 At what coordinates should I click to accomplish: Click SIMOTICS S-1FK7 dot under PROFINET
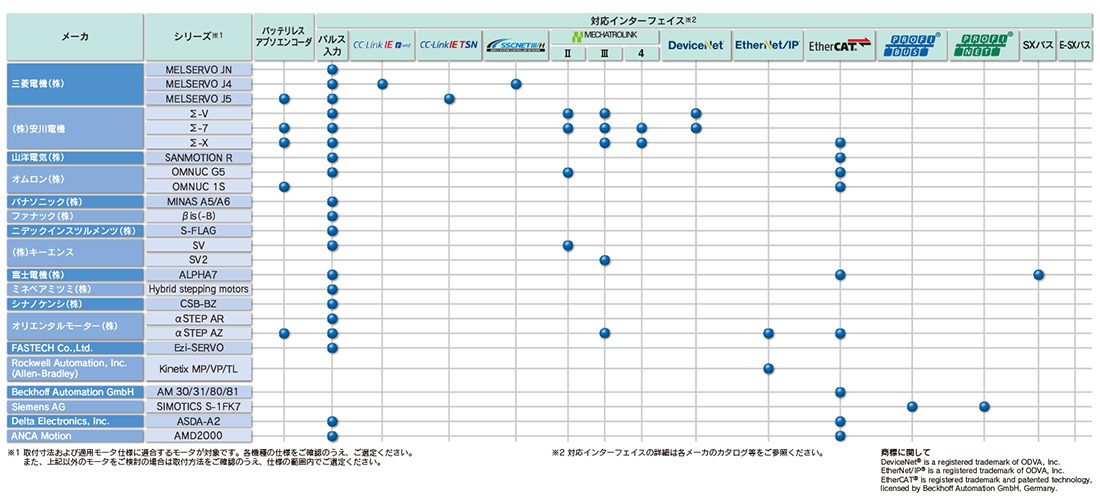tap(984, 406)
